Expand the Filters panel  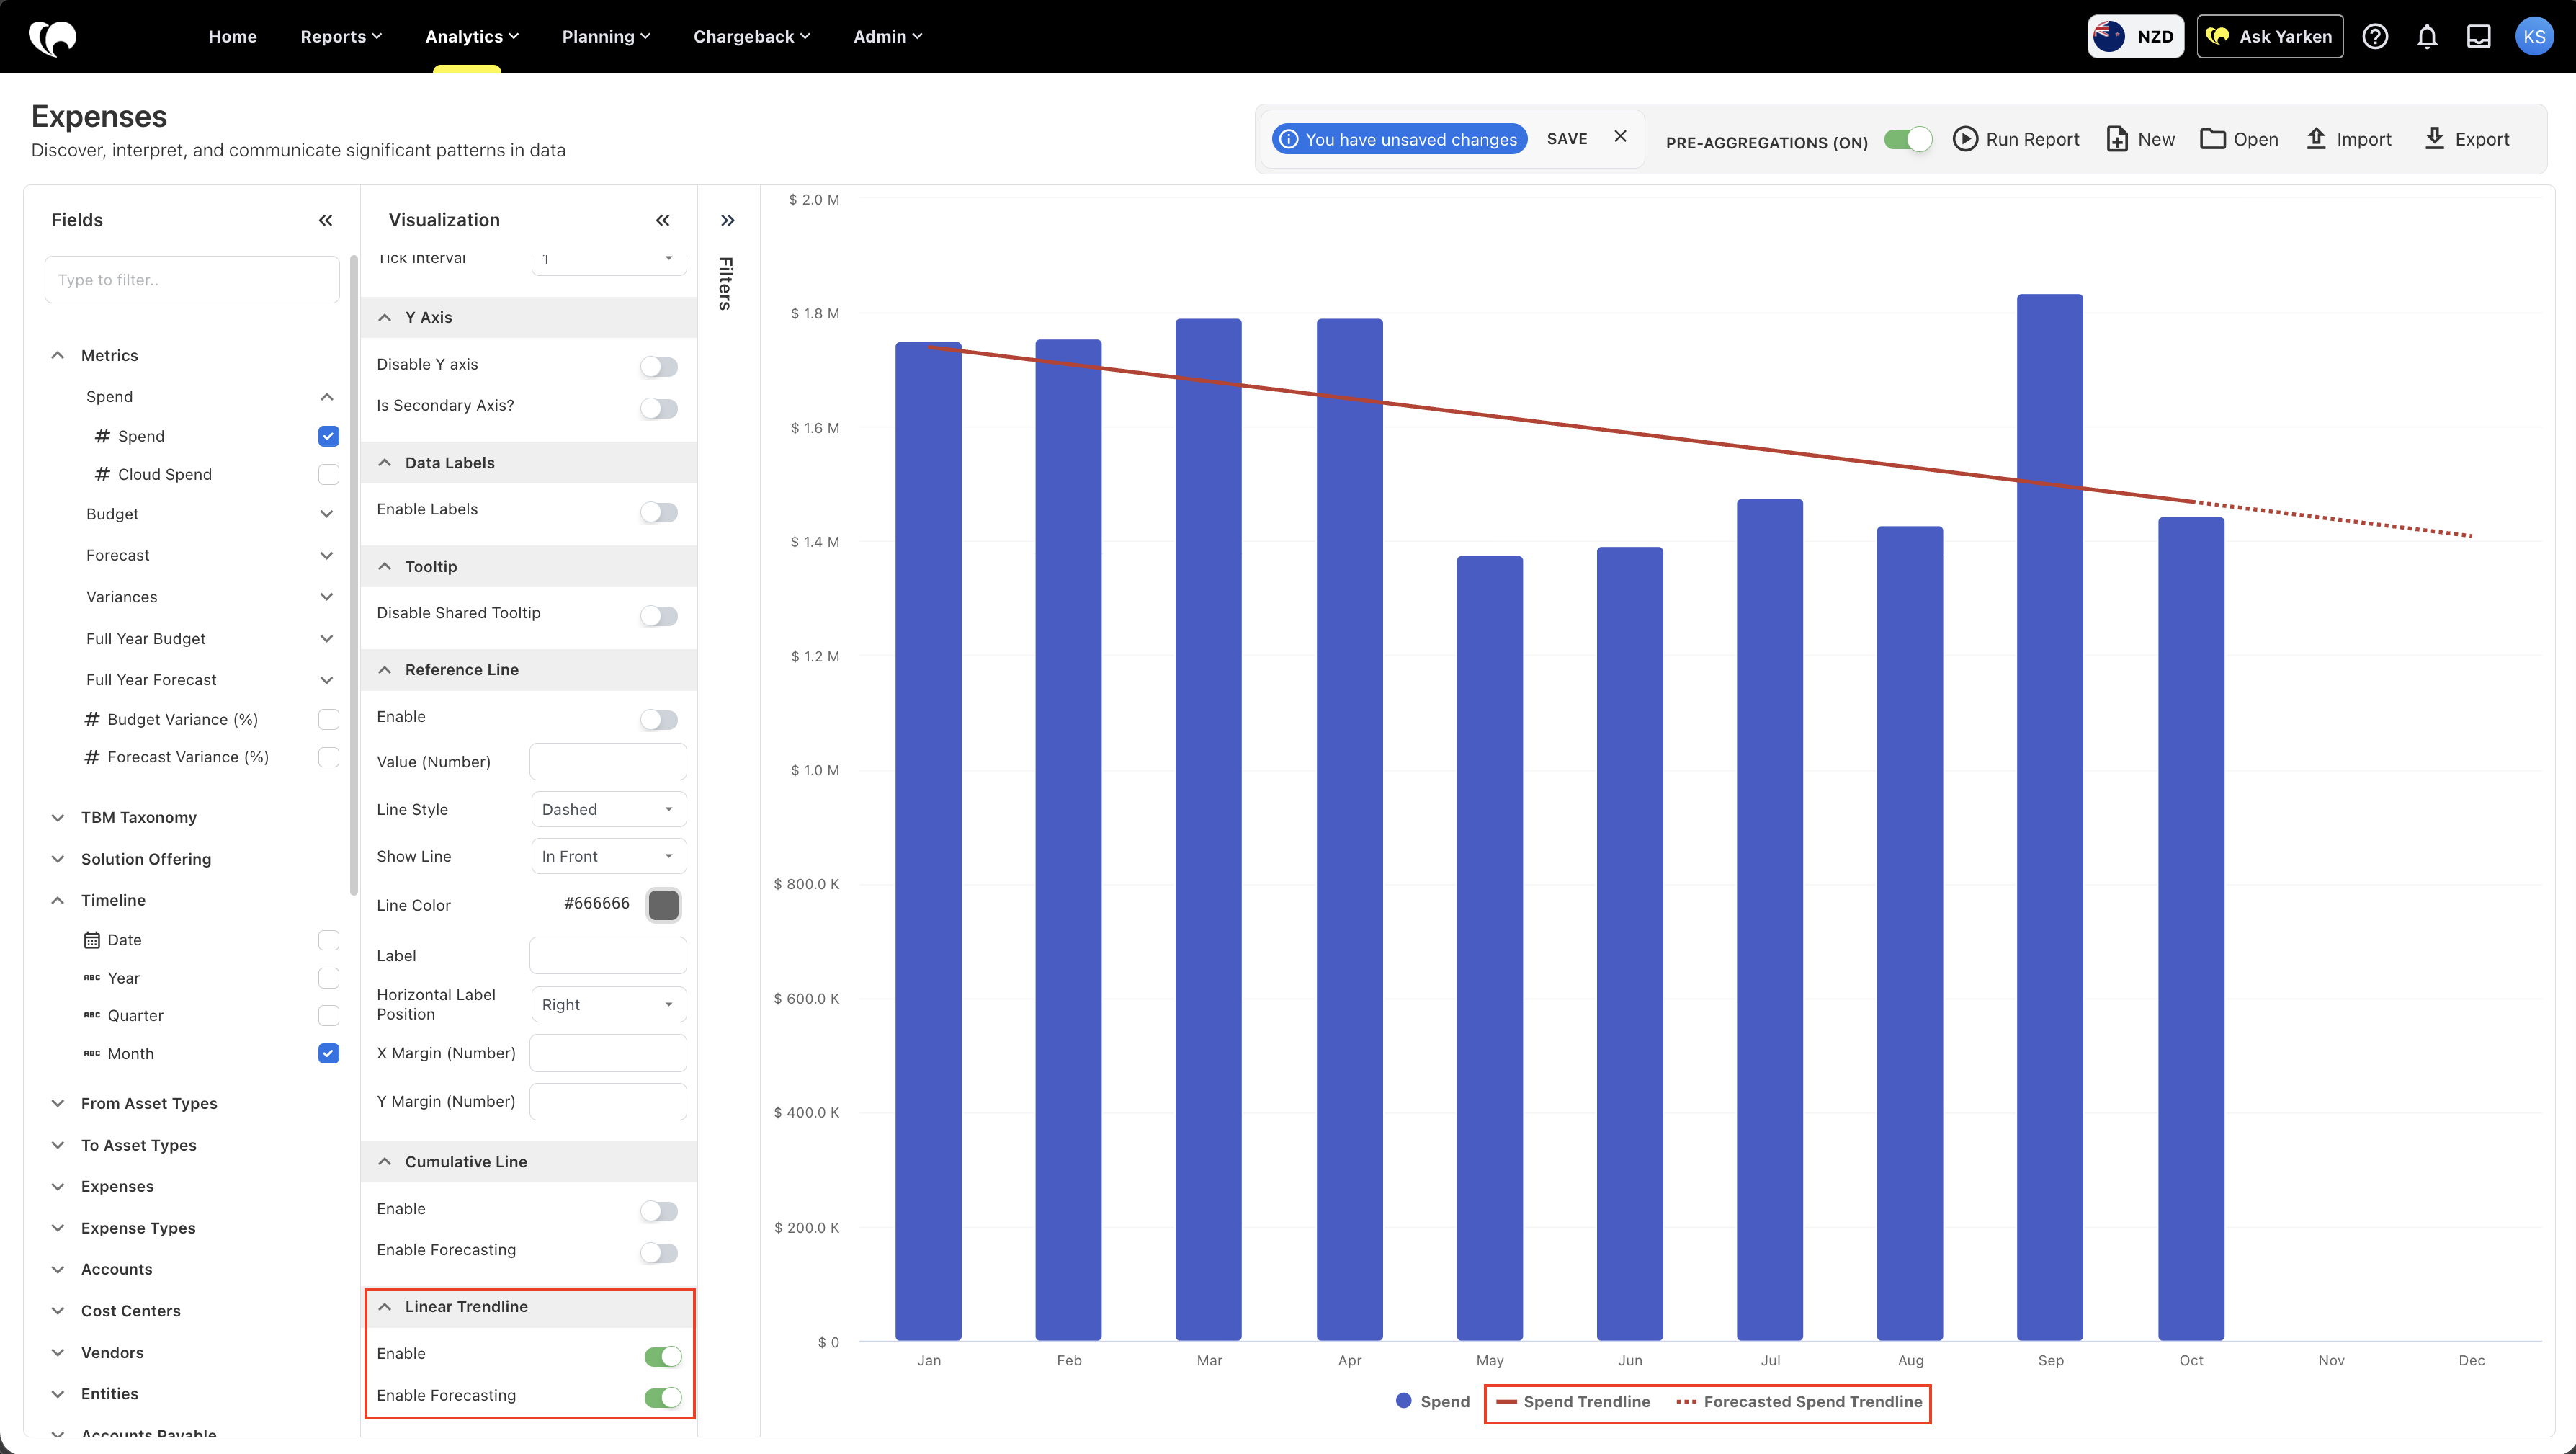pos(728,220)
